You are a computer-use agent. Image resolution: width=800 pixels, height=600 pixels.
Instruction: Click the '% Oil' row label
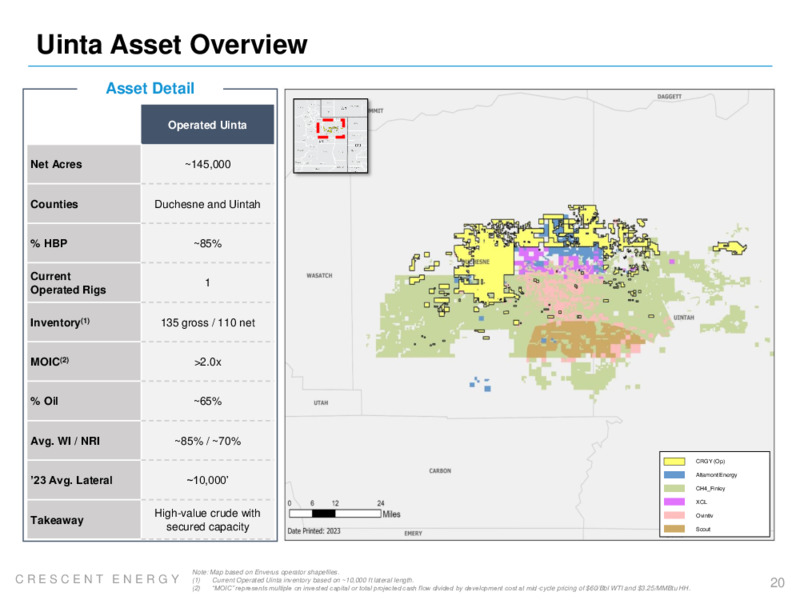(x=44, y=401)
